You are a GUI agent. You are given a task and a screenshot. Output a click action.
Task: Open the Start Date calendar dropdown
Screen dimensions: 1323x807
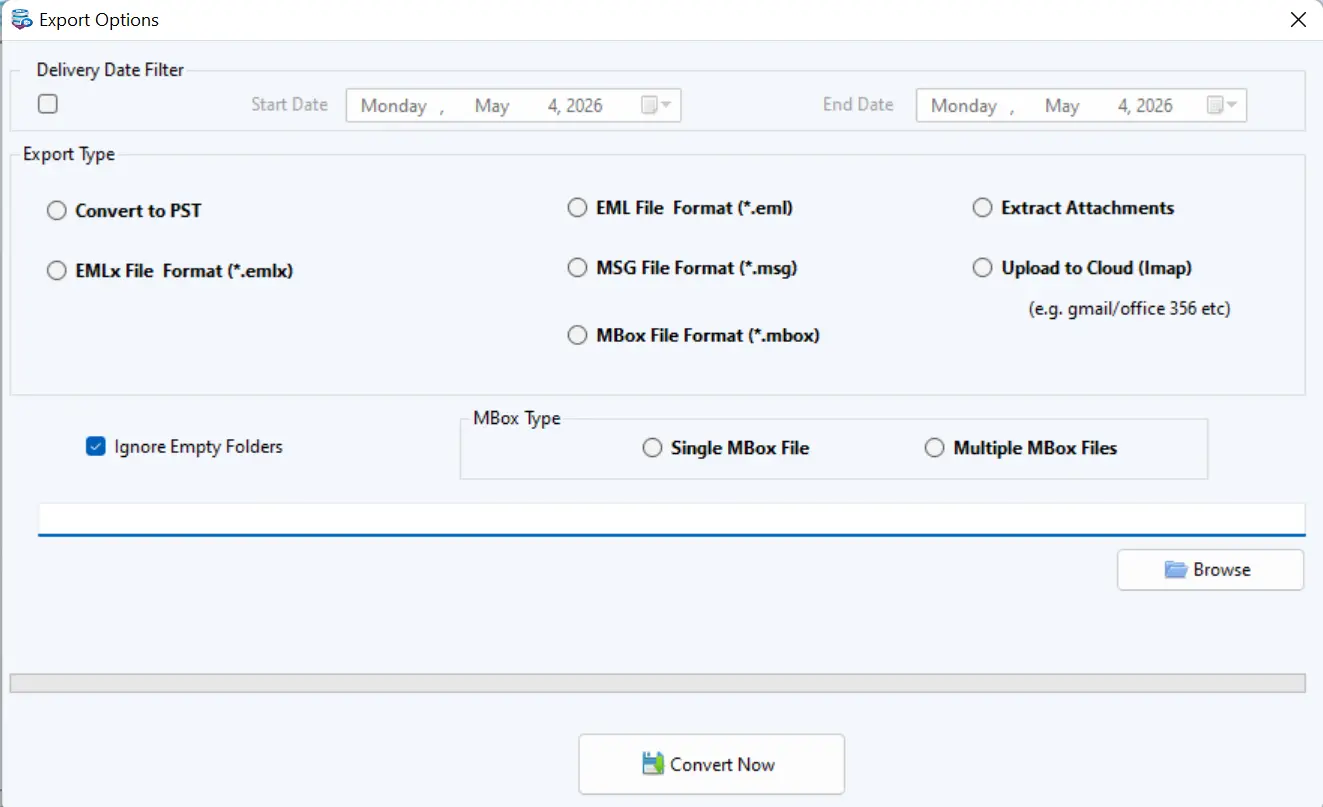656,105
